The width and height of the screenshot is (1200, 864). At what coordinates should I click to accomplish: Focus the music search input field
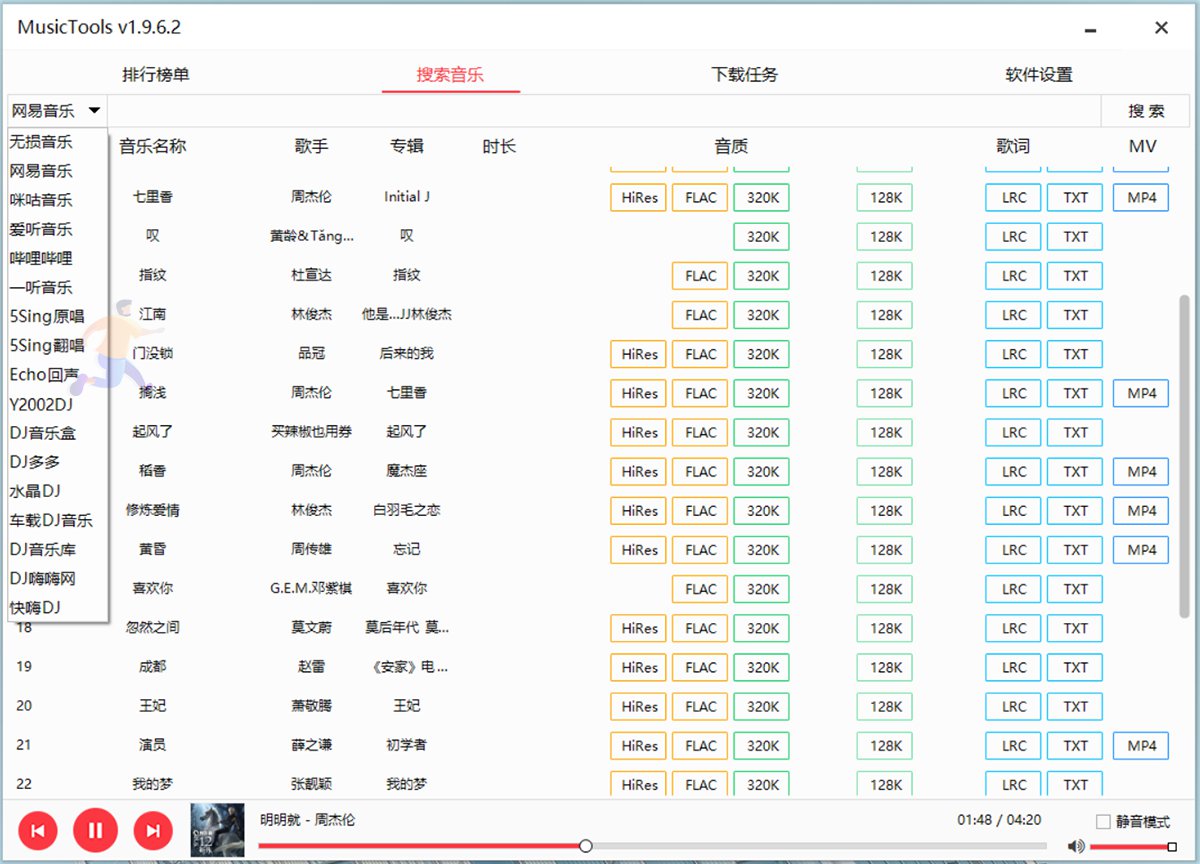603,111
